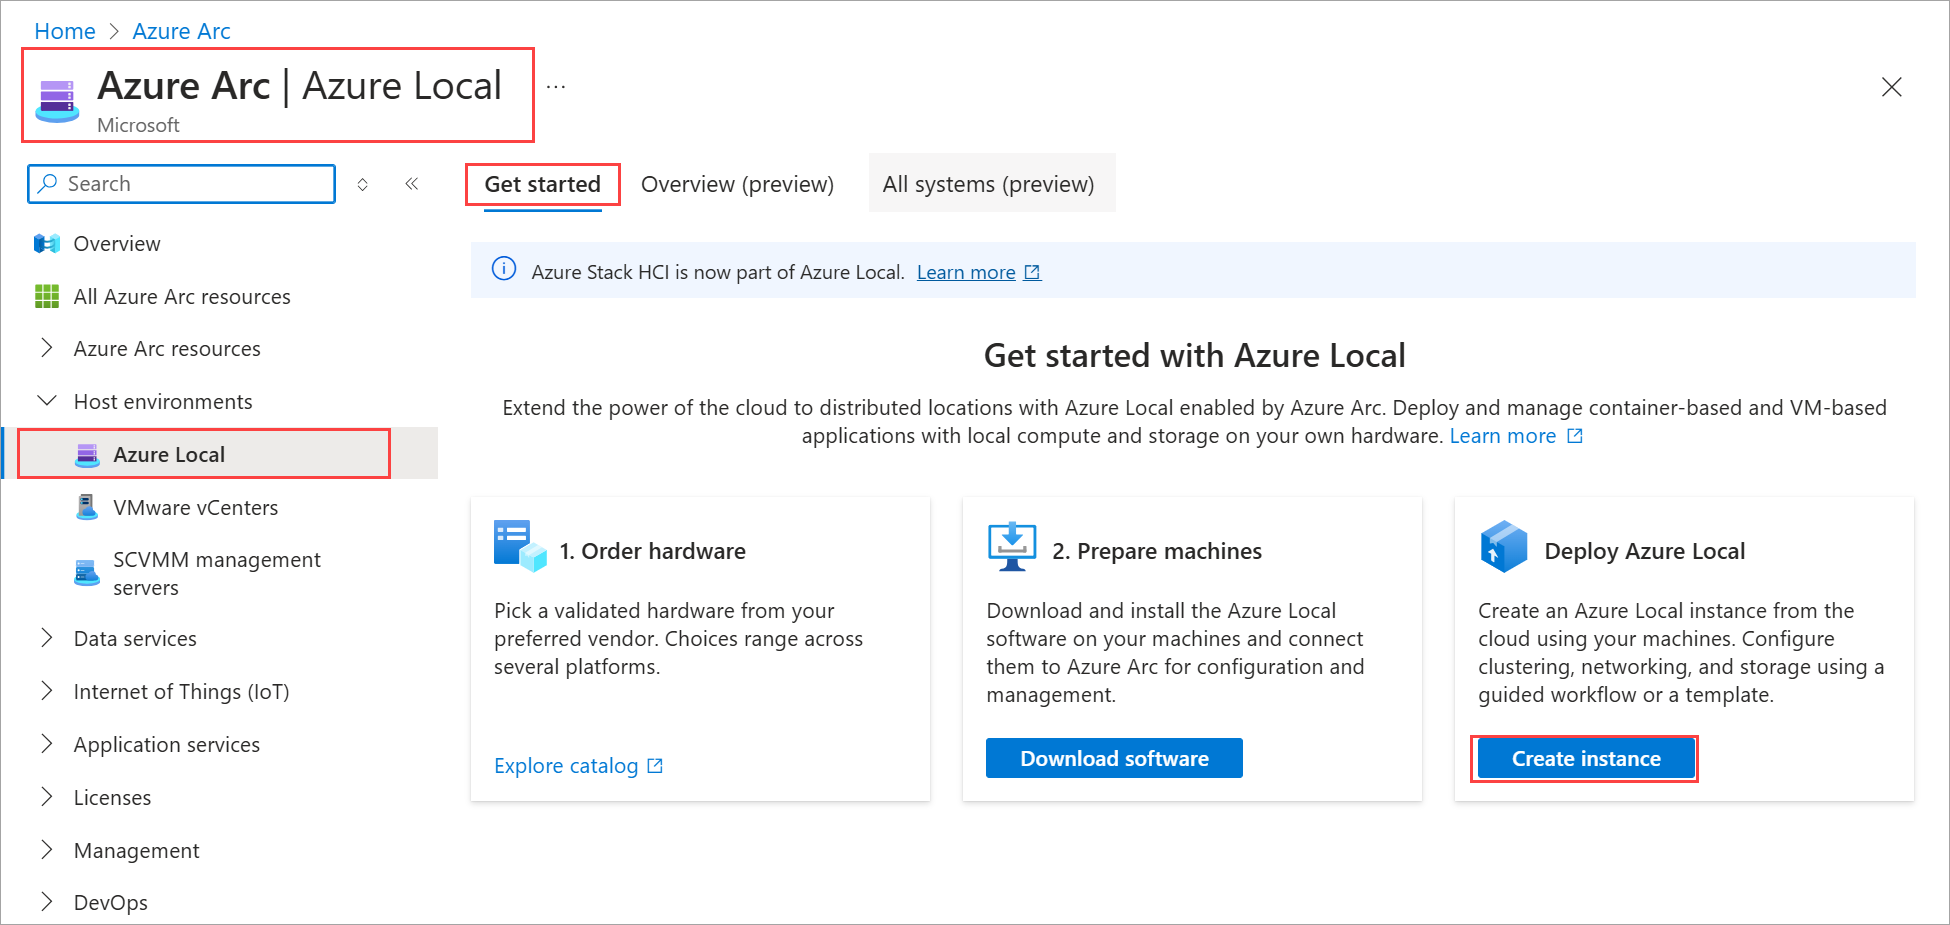The image size is (1950, 925).
Task: Click the info icon in the banner
Action: coord(505,270)
